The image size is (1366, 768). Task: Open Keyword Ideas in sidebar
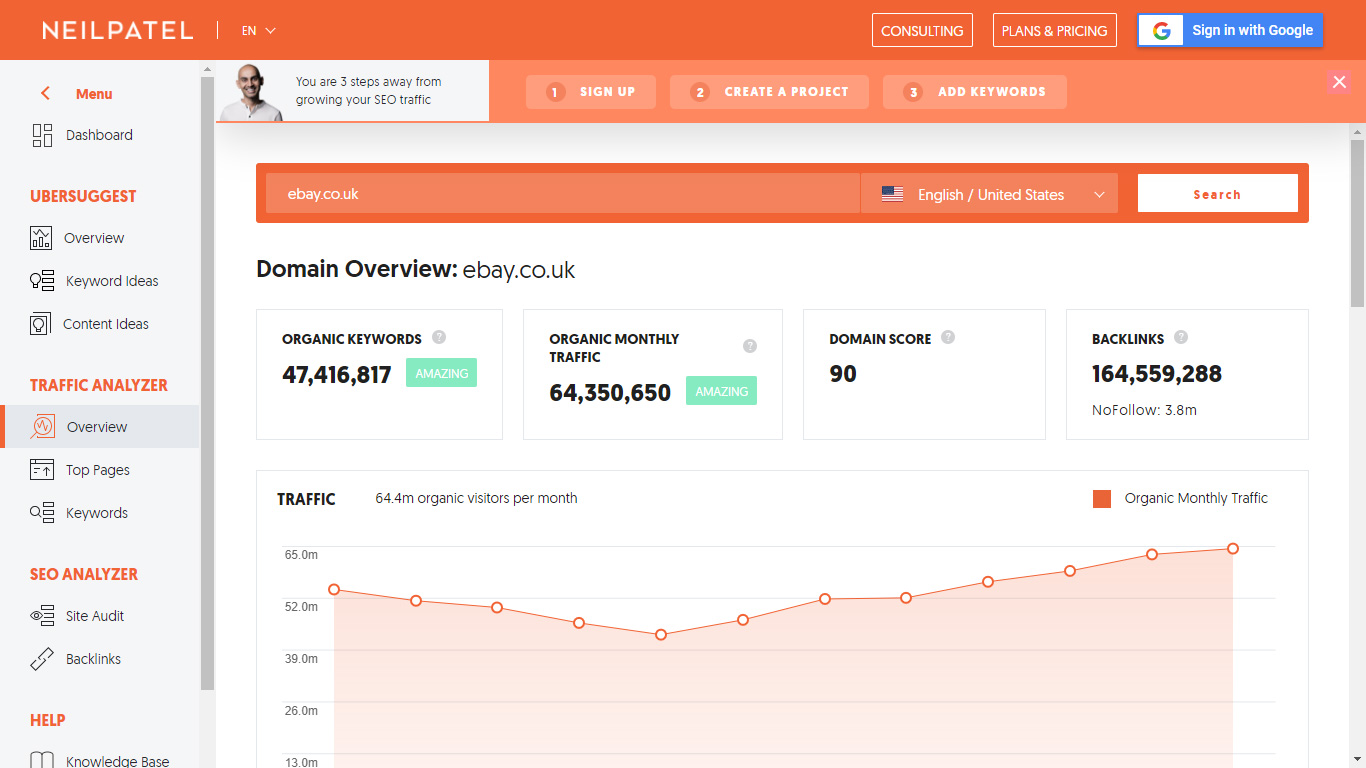point(112,281)
